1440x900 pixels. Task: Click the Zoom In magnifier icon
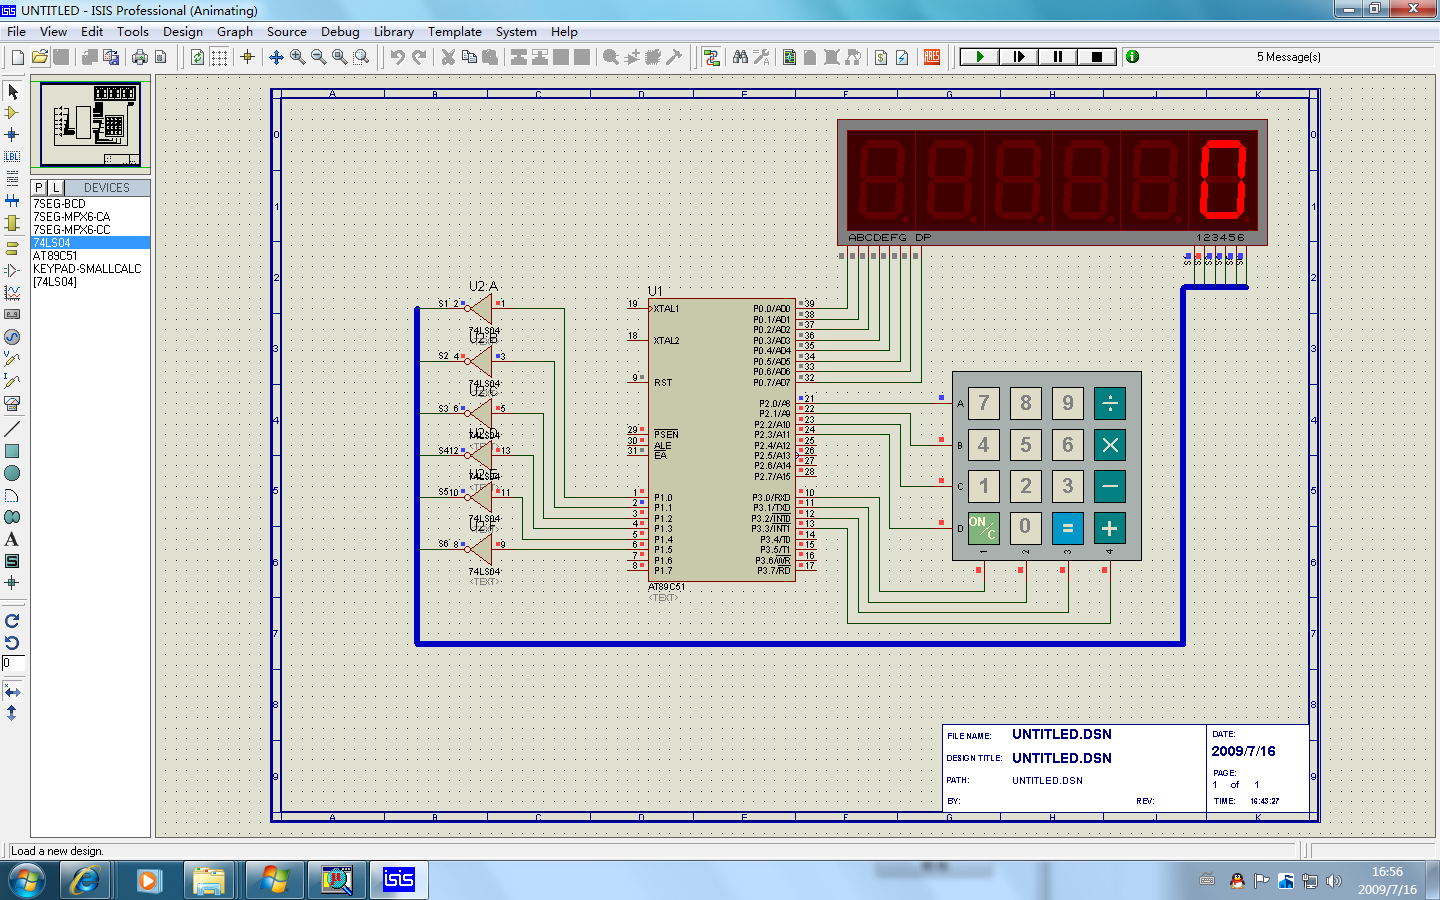297,57
